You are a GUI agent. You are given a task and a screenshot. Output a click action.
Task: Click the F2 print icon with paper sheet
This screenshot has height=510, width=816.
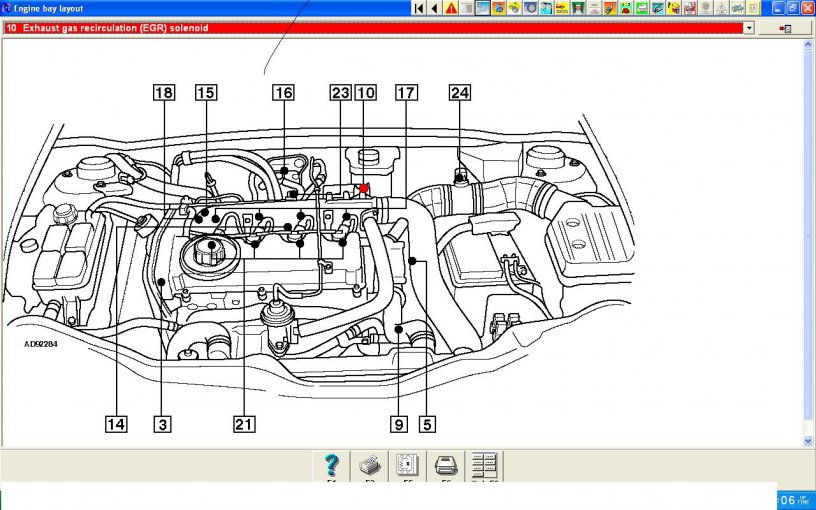(369, 465)
